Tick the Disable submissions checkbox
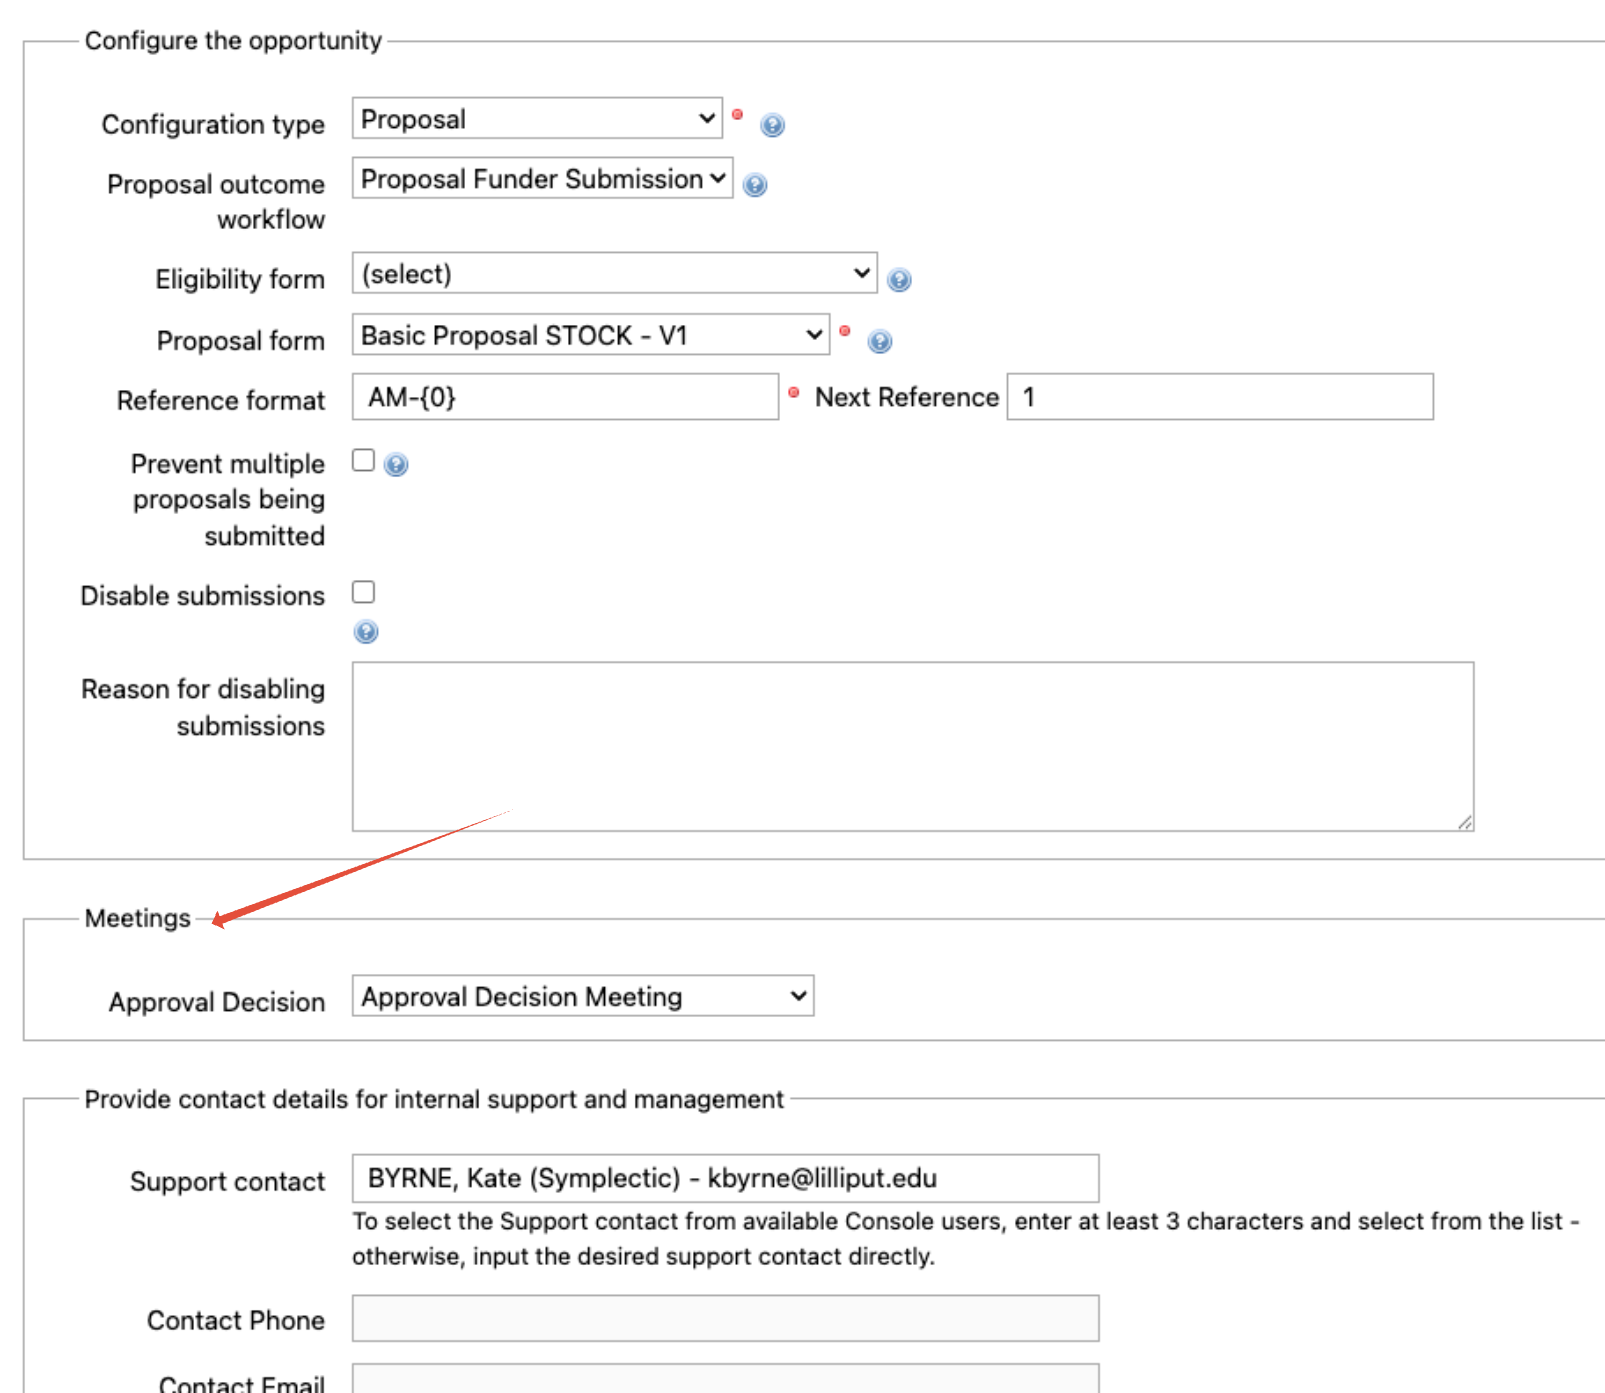Image resolution: width=1605 pixels, height=1393 pixels. coord(364,592)
